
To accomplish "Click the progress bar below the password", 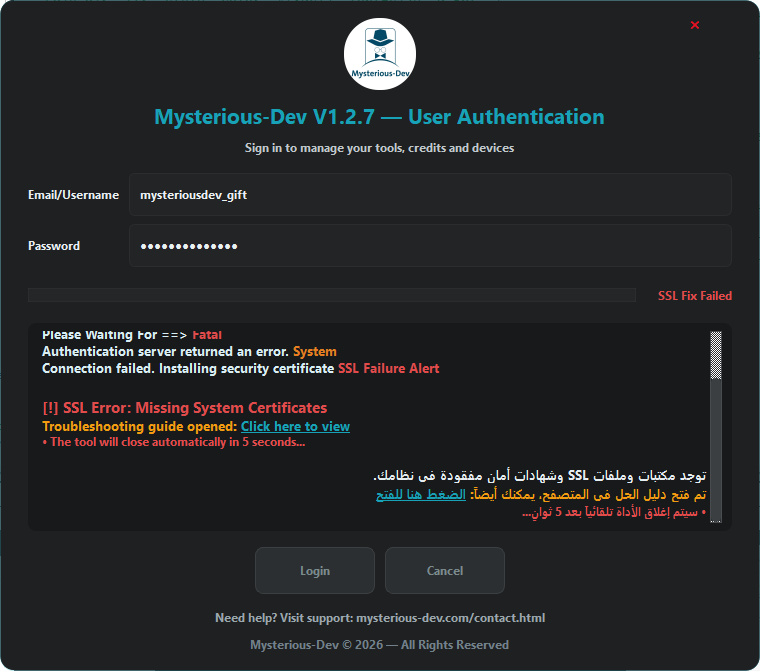I will 332,295.
